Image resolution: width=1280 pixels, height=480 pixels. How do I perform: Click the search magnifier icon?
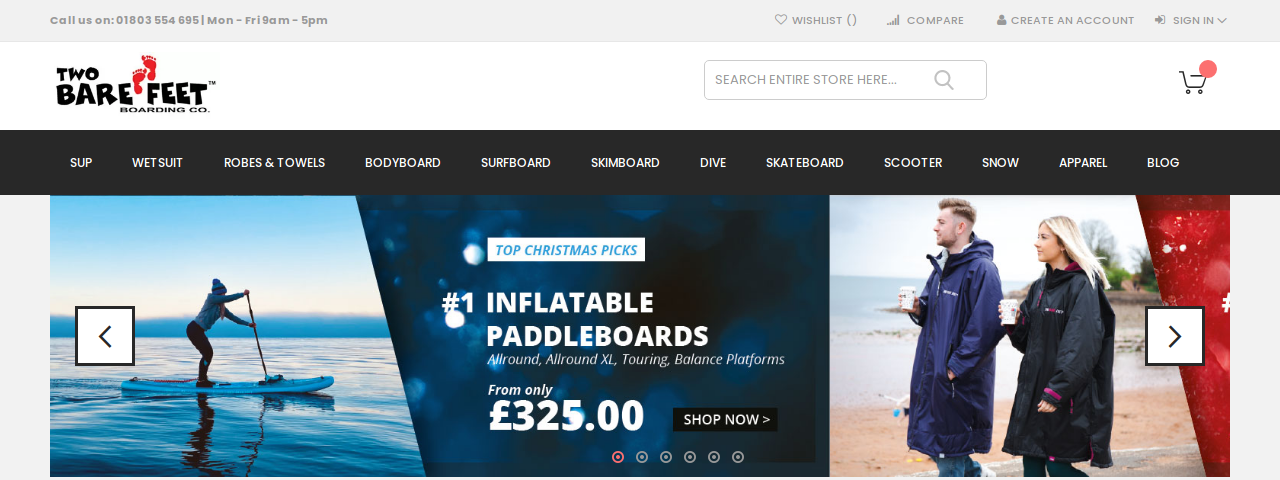(x=944, y=80)
